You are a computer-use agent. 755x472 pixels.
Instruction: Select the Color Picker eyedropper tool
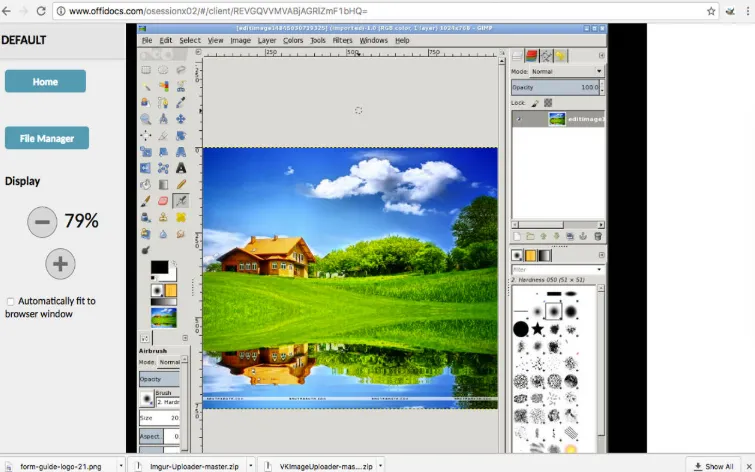(x=181, y=103)
